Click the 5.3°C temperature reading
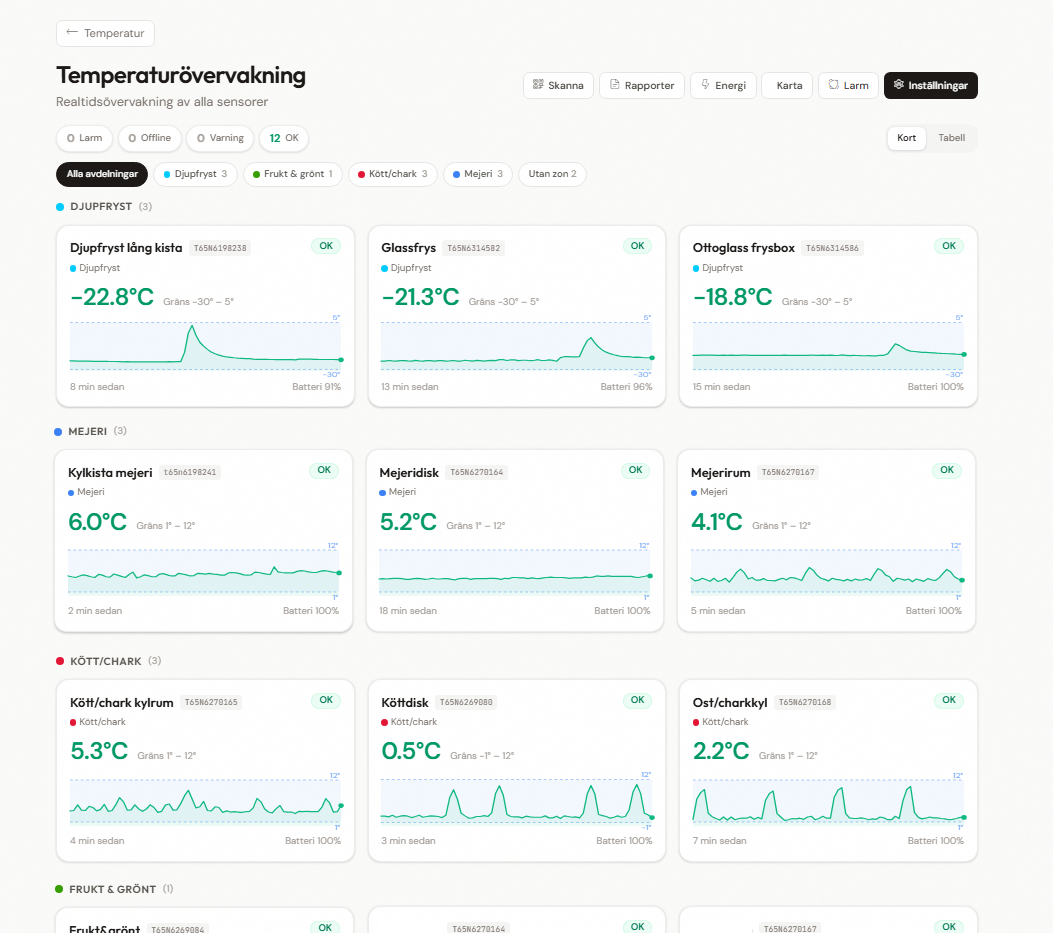 click(x=99, y=751)
